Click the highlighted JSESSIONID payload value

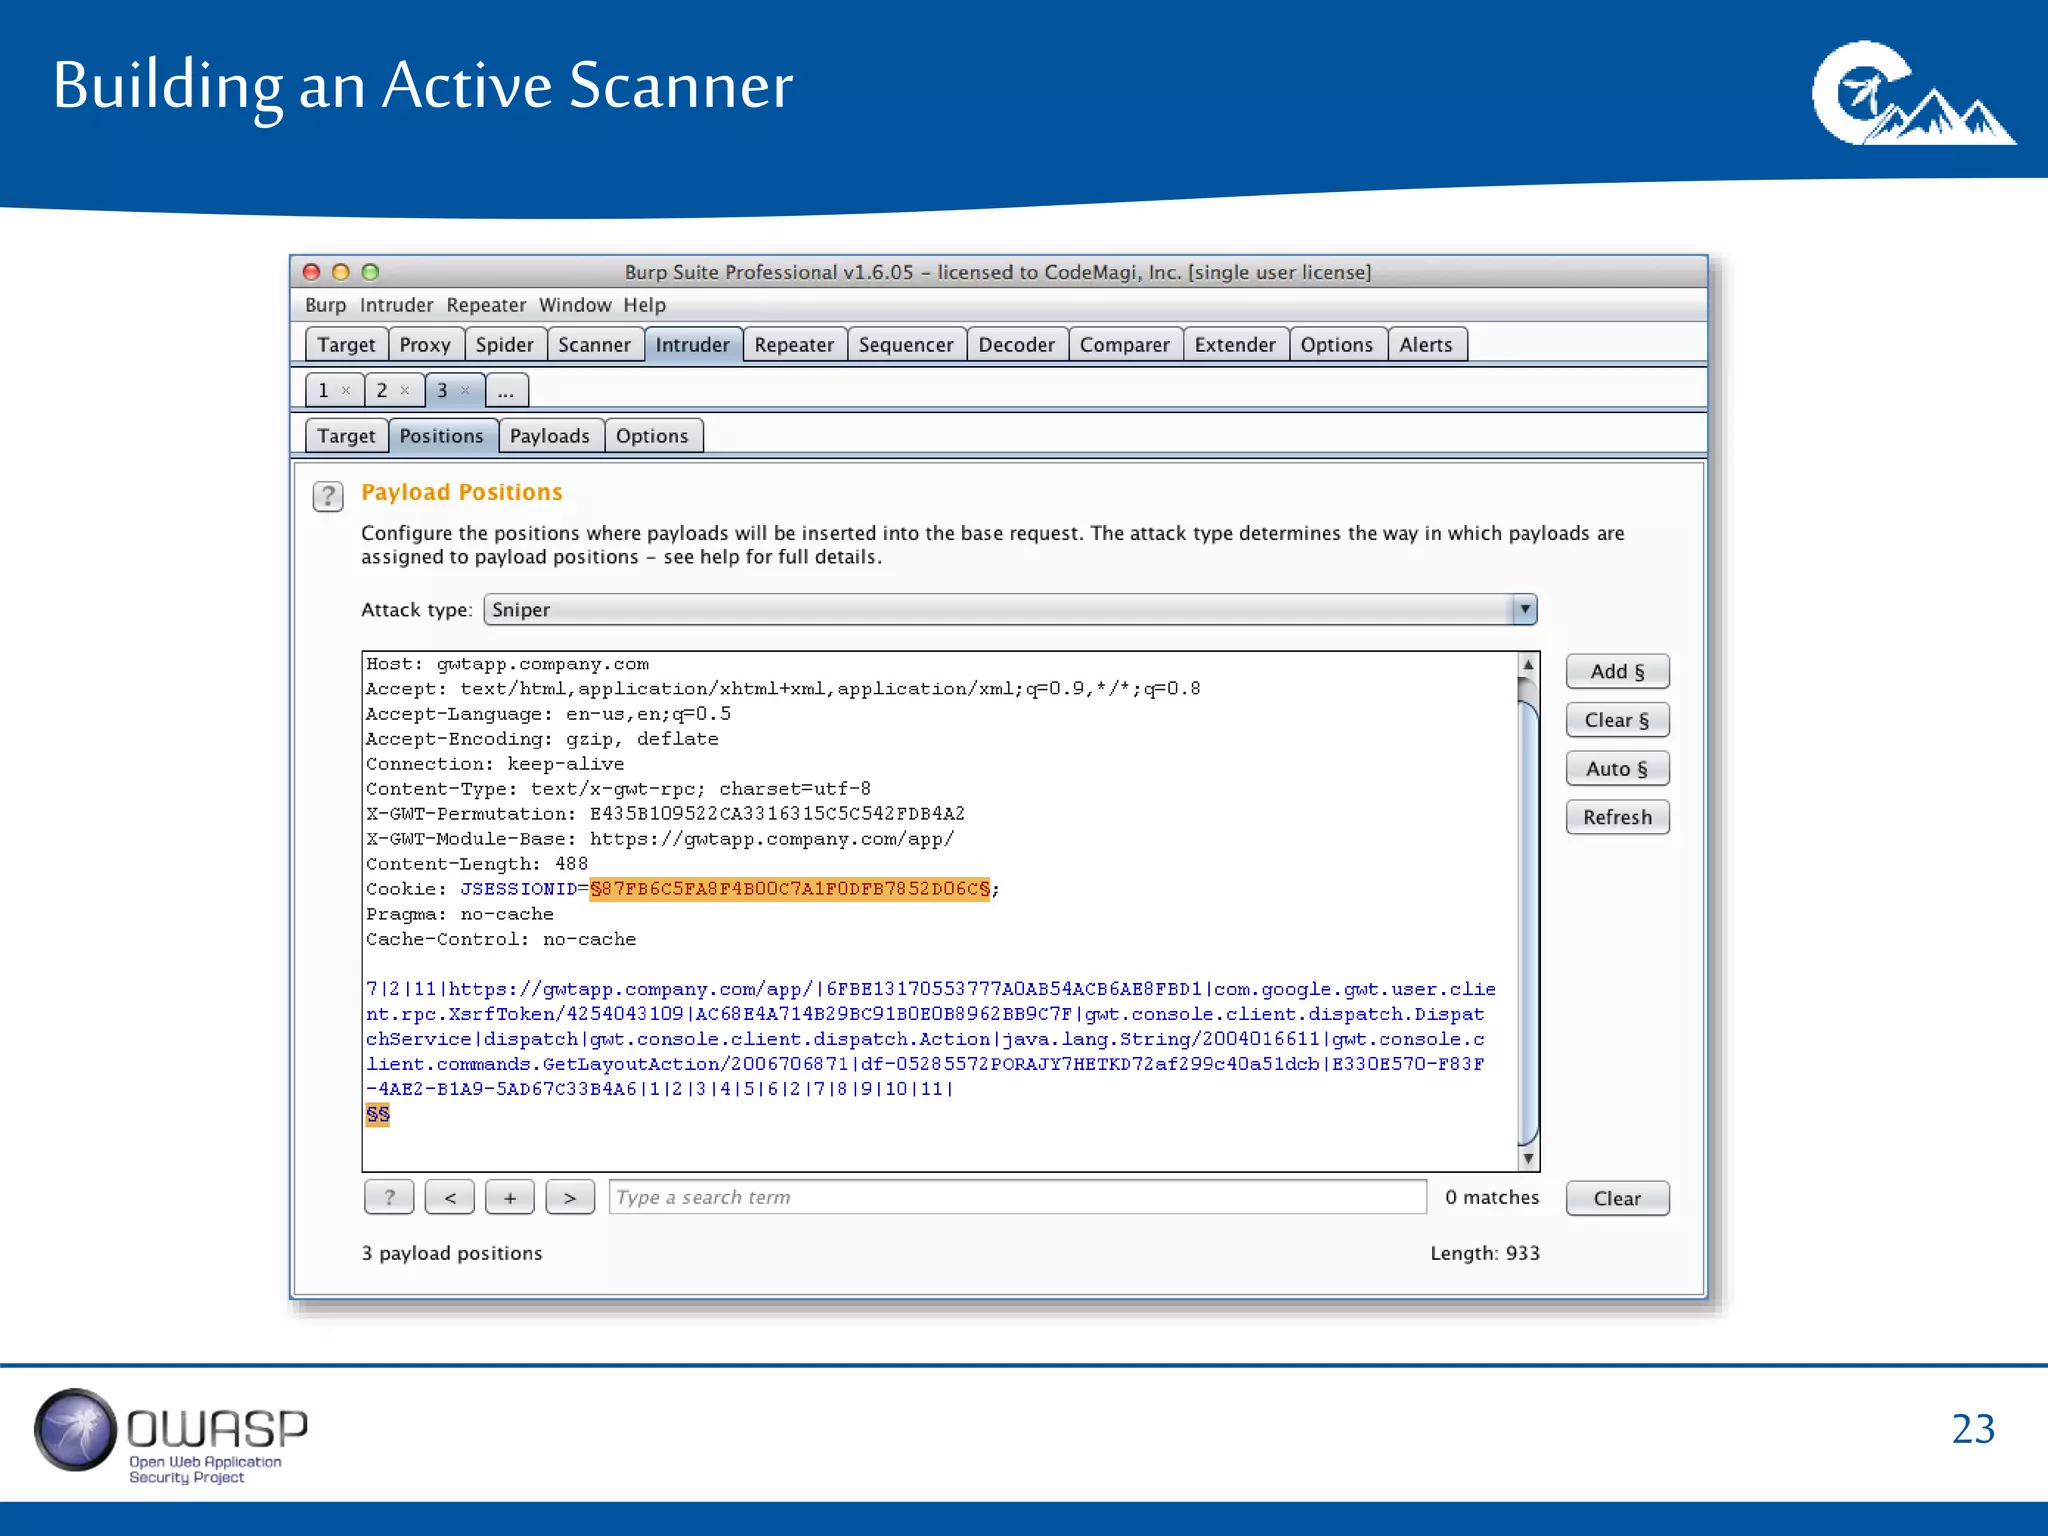pos(790,889)
